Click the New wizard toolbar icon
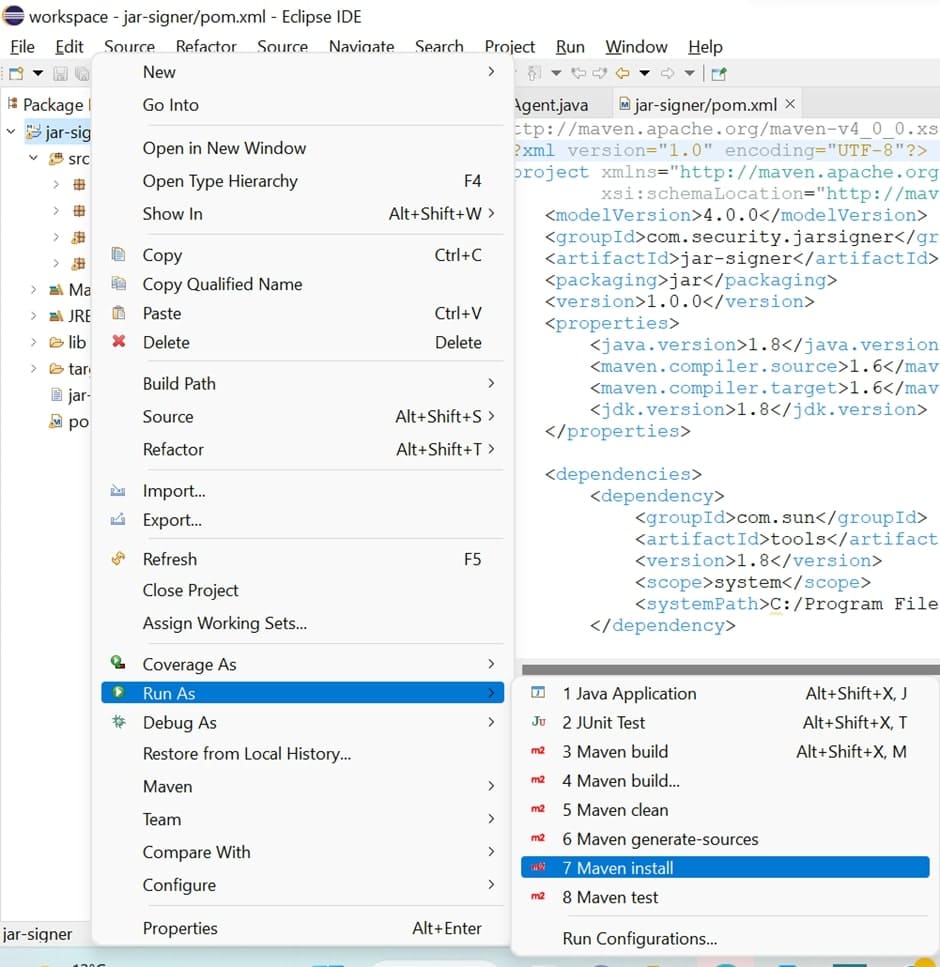Screen dimensions: 940x967 coord(16,74)
